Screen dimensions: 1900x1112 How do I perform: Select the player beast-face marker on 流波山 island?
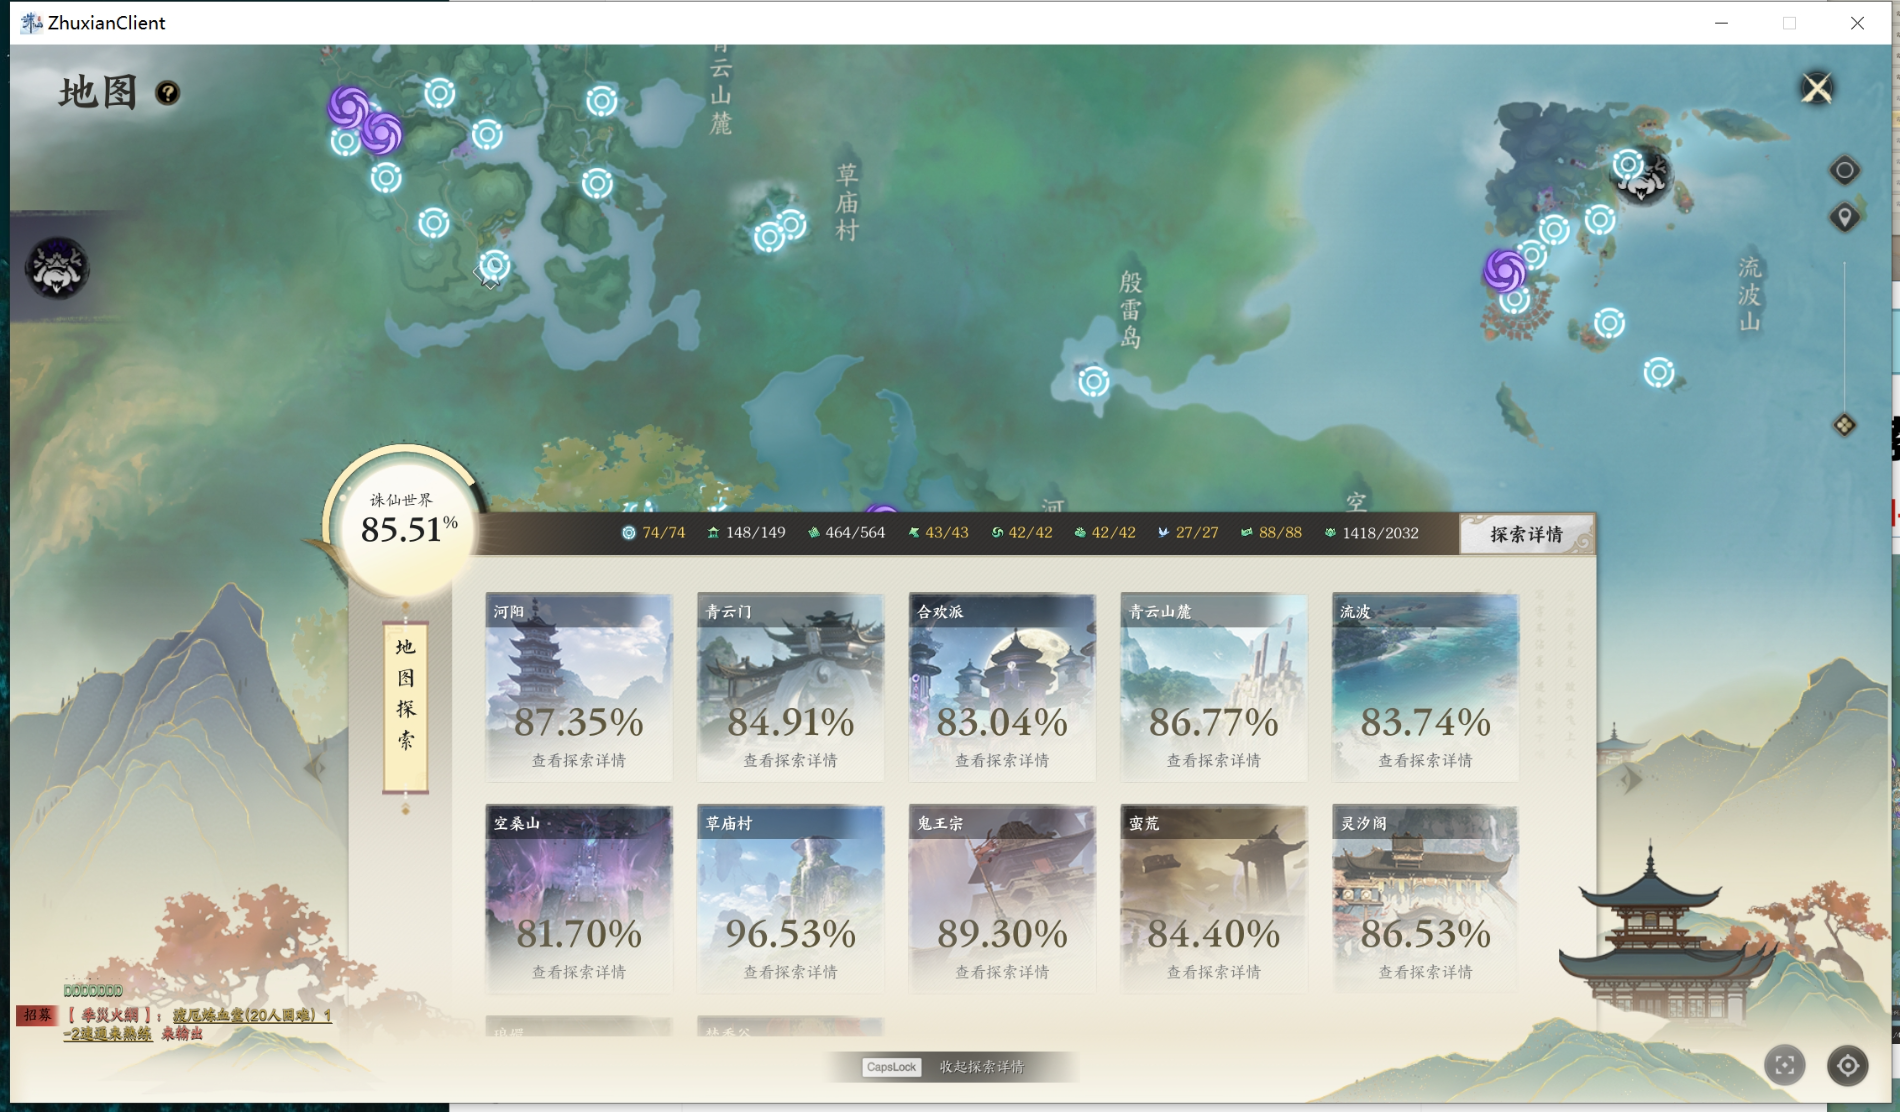(x=1644, y=178)
